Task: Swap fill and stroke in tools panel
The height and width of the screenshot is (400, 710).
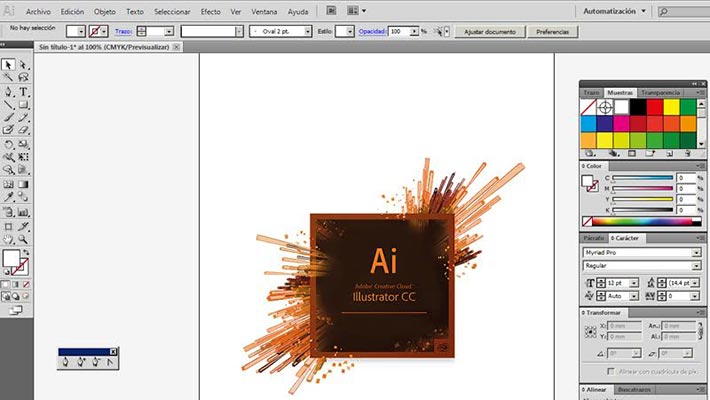Action: click(x=26, y=252)
